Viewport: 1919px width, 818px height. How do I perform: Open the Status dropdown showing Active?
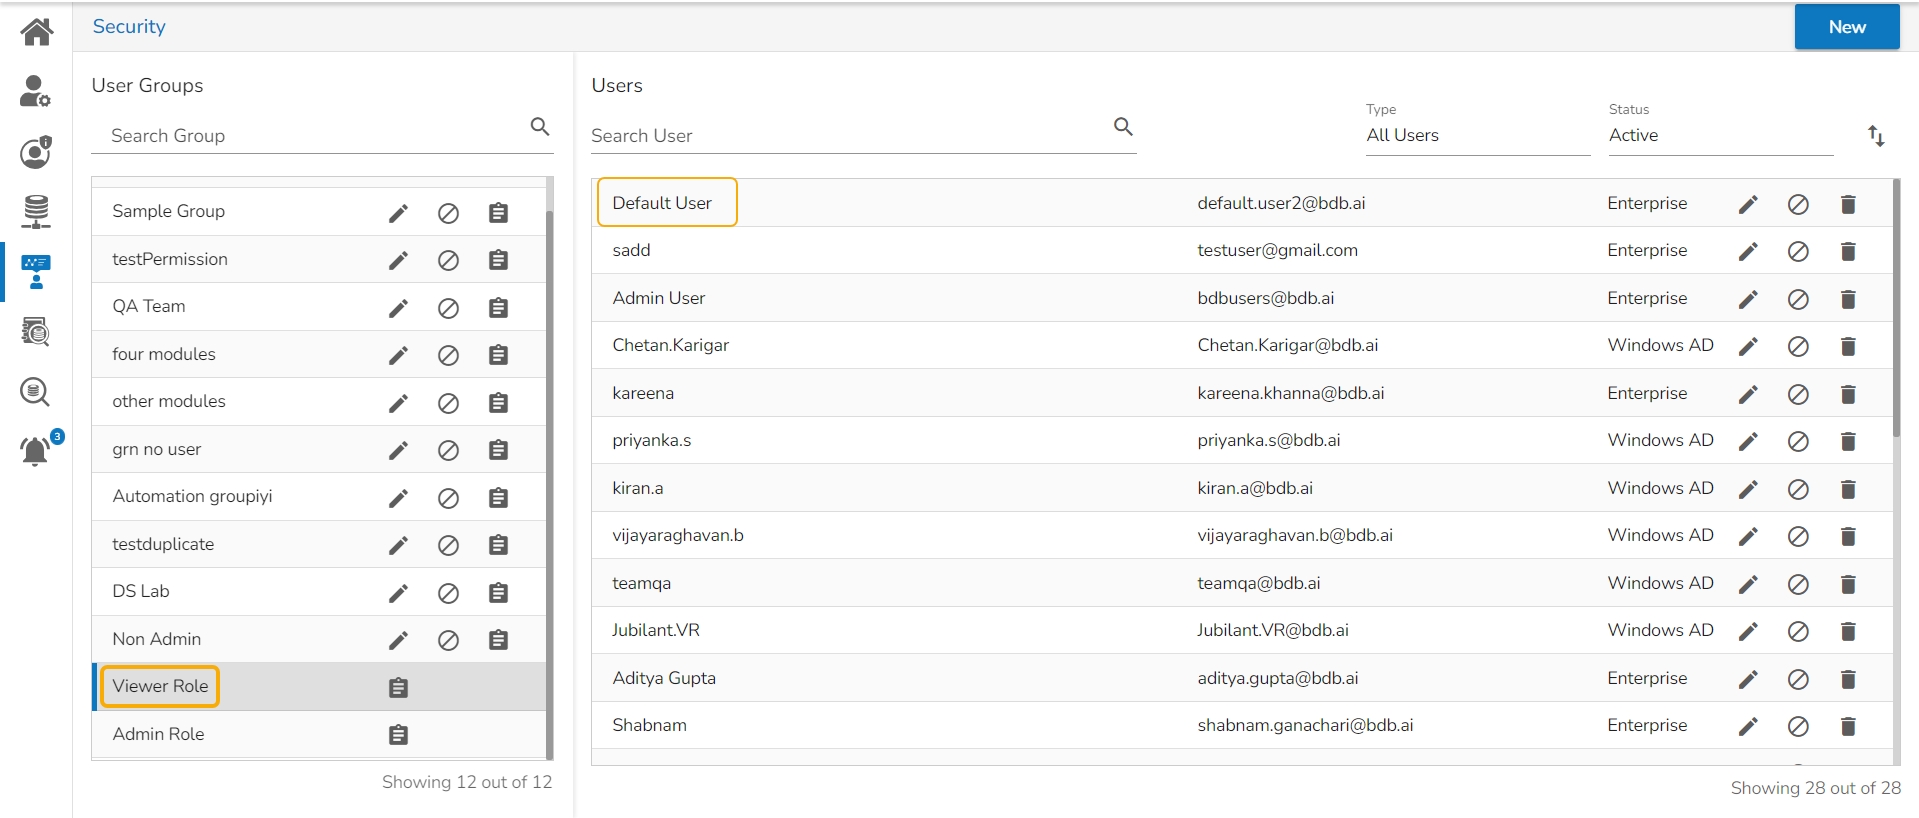tap(1719, 136)
